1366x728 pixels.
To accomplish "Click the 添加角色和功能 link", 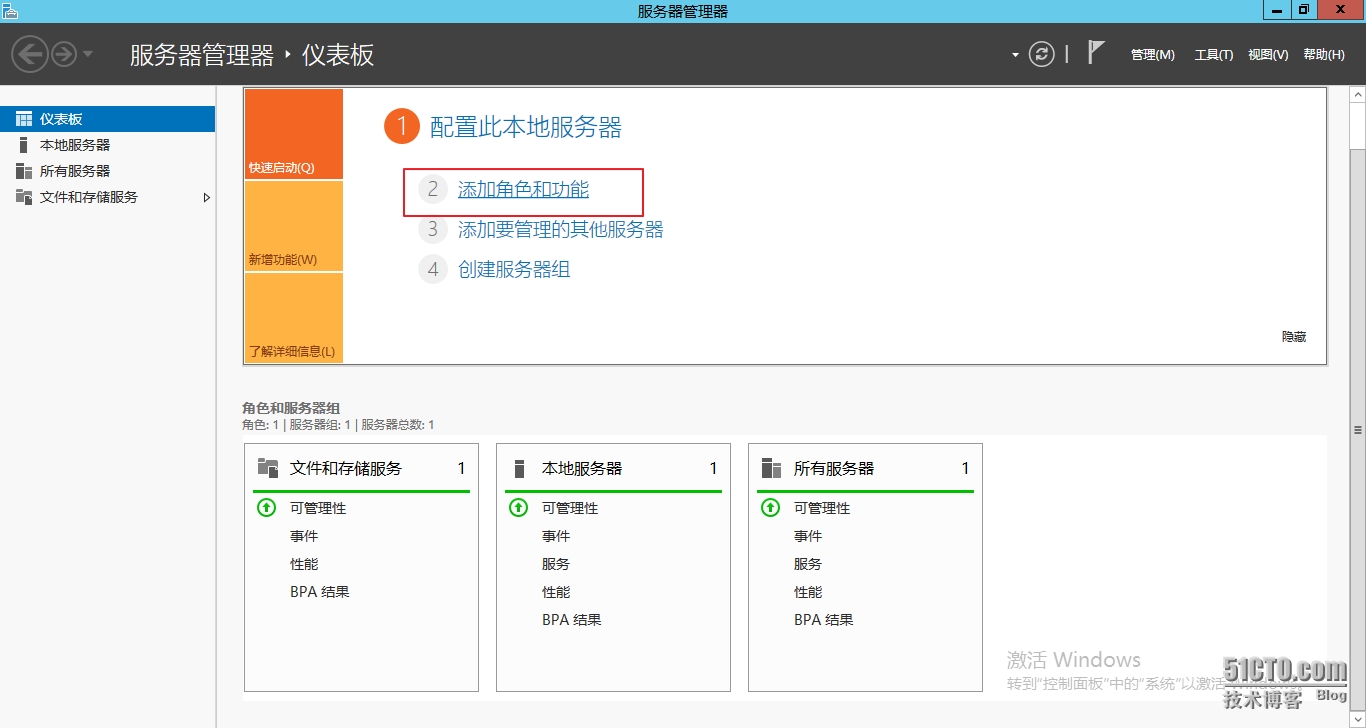I will click(523, 190).
